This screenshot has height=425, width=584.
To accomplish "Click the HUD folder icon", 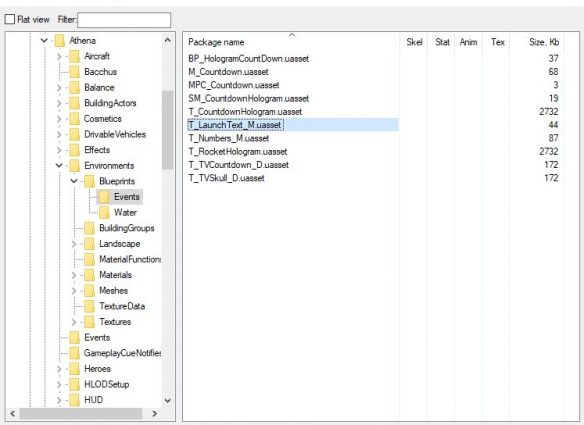I will 74,400.
